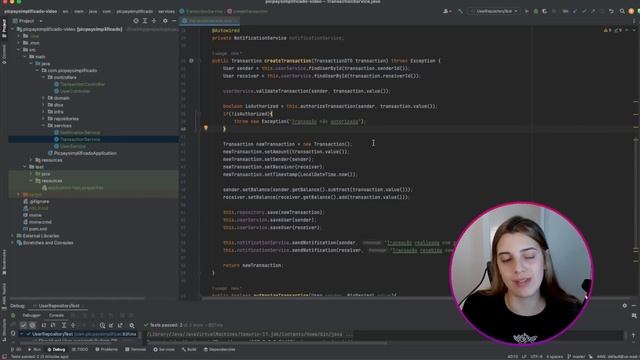
Task: Run with coverage icon in top toolbar
Action: pyautogui.click(x=544, y=11)
